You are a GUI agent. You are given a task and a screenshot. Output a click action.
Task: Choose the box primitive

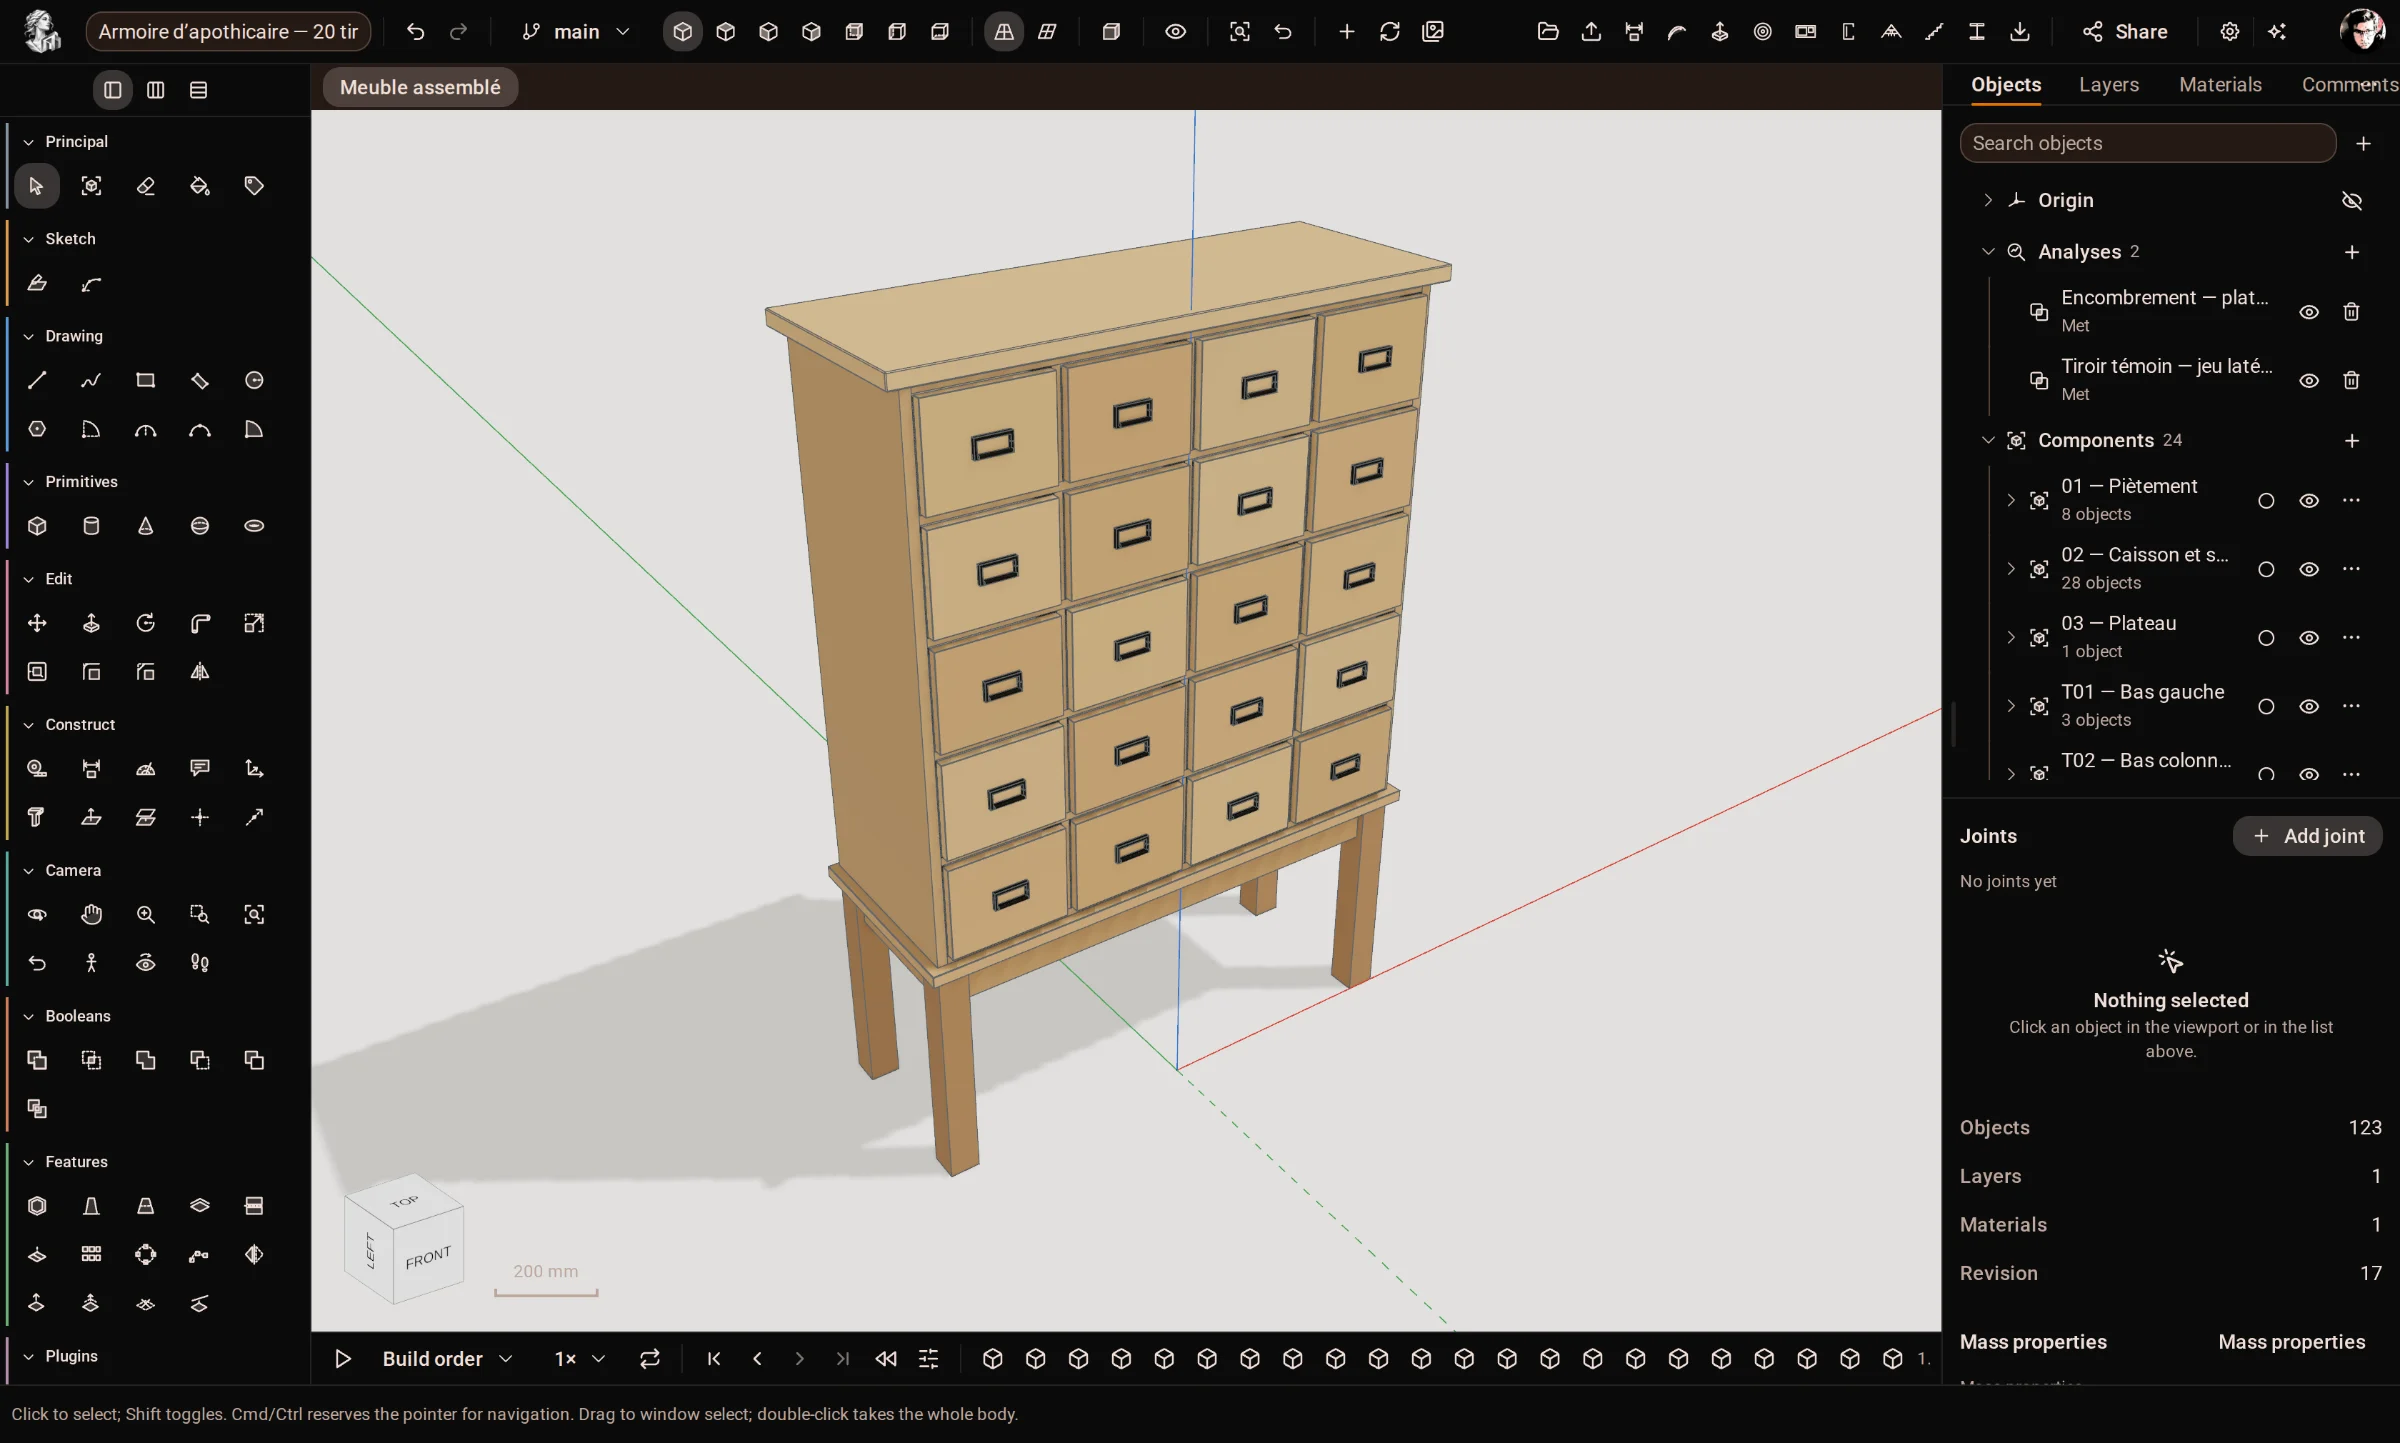click(x=37, y=526)
